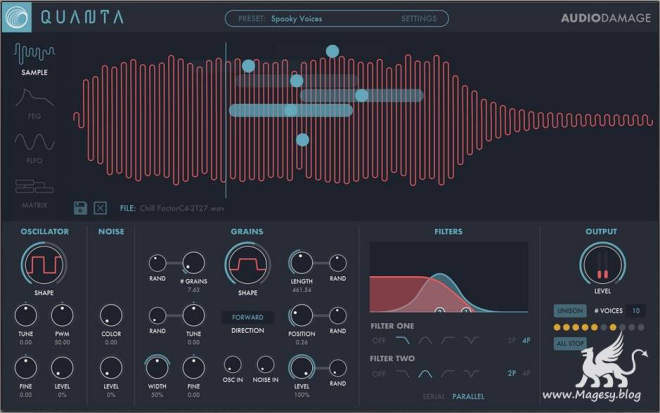Switch filter routing to Serial
This screenshot has width=660, height=413.
434,397
